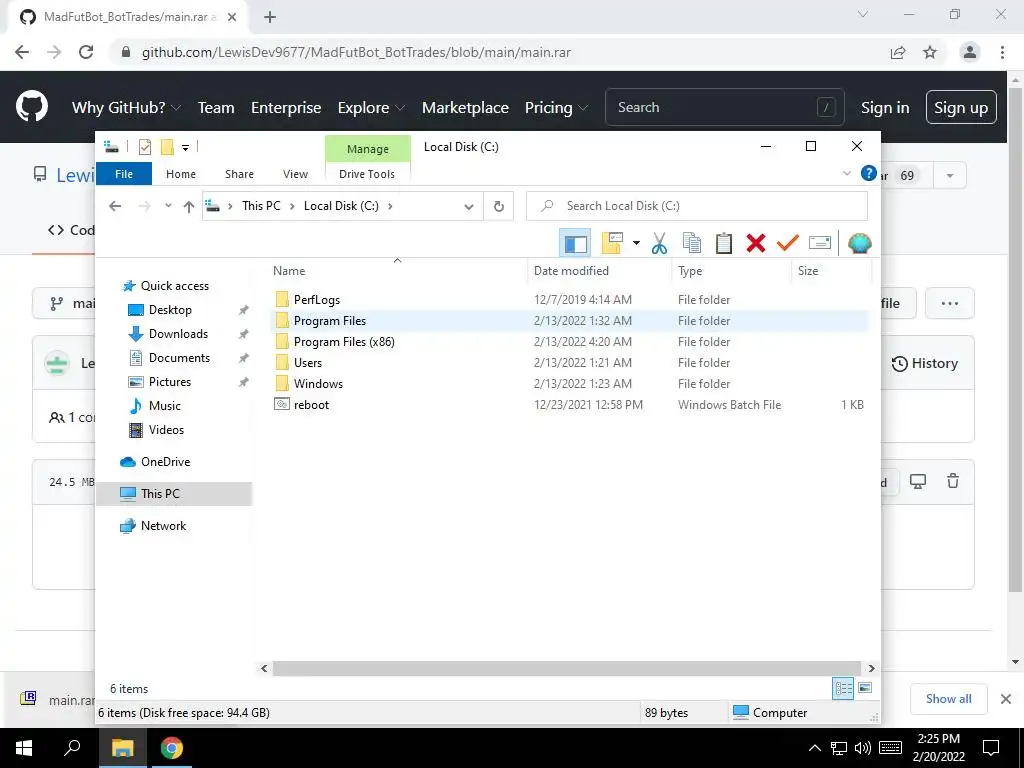The height and width of the screenshot is (768, 1024).
Task: Open the shell icon settings at toolbar end
Action: tap(859, 244)
